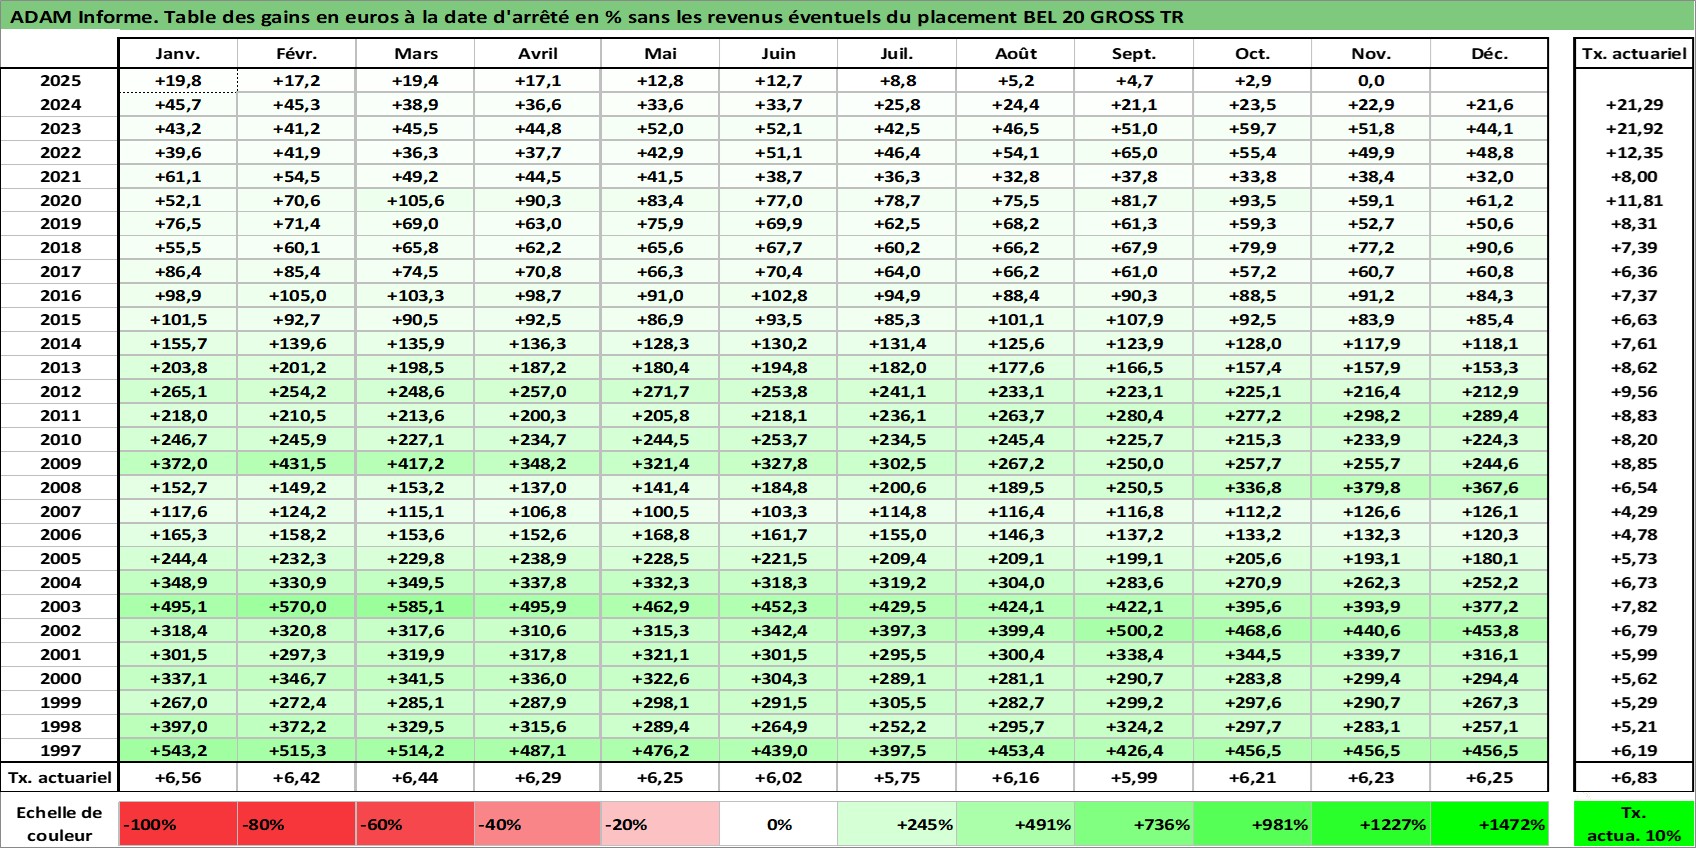Viewport: 1696px width, 848px height.
Task: Select the 'Août' column header
Action: [x=1016, y=54]
